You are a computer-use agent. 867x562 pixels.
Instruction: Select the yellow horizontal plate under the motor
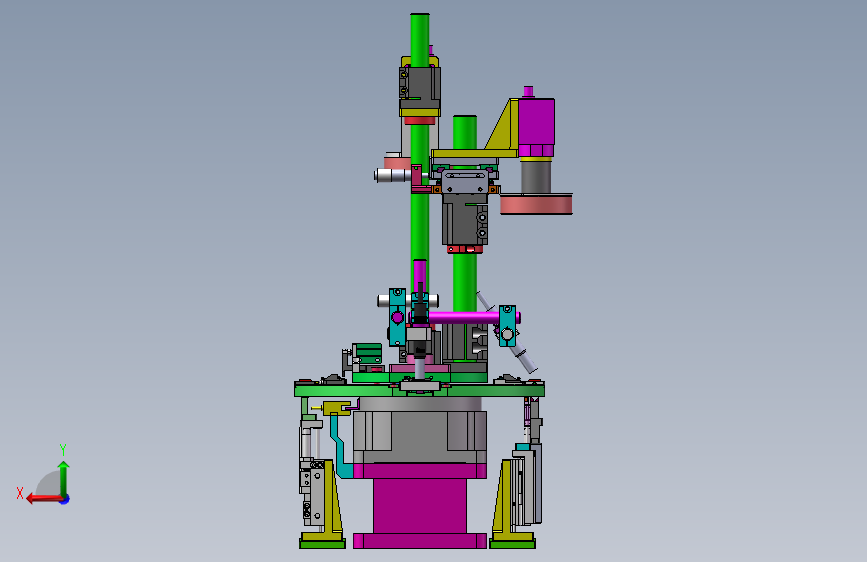(474, 154)
